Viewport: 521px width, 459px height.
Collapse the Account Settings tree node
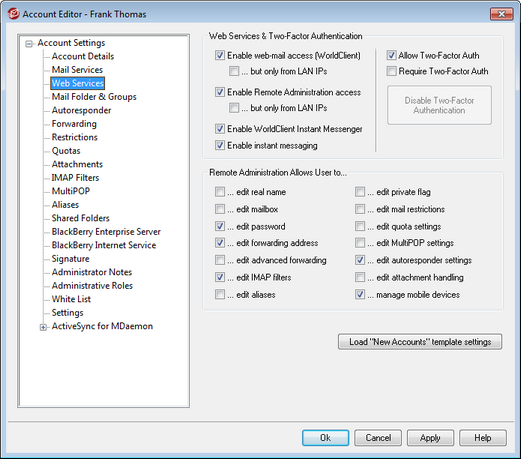tap(29, 44)
